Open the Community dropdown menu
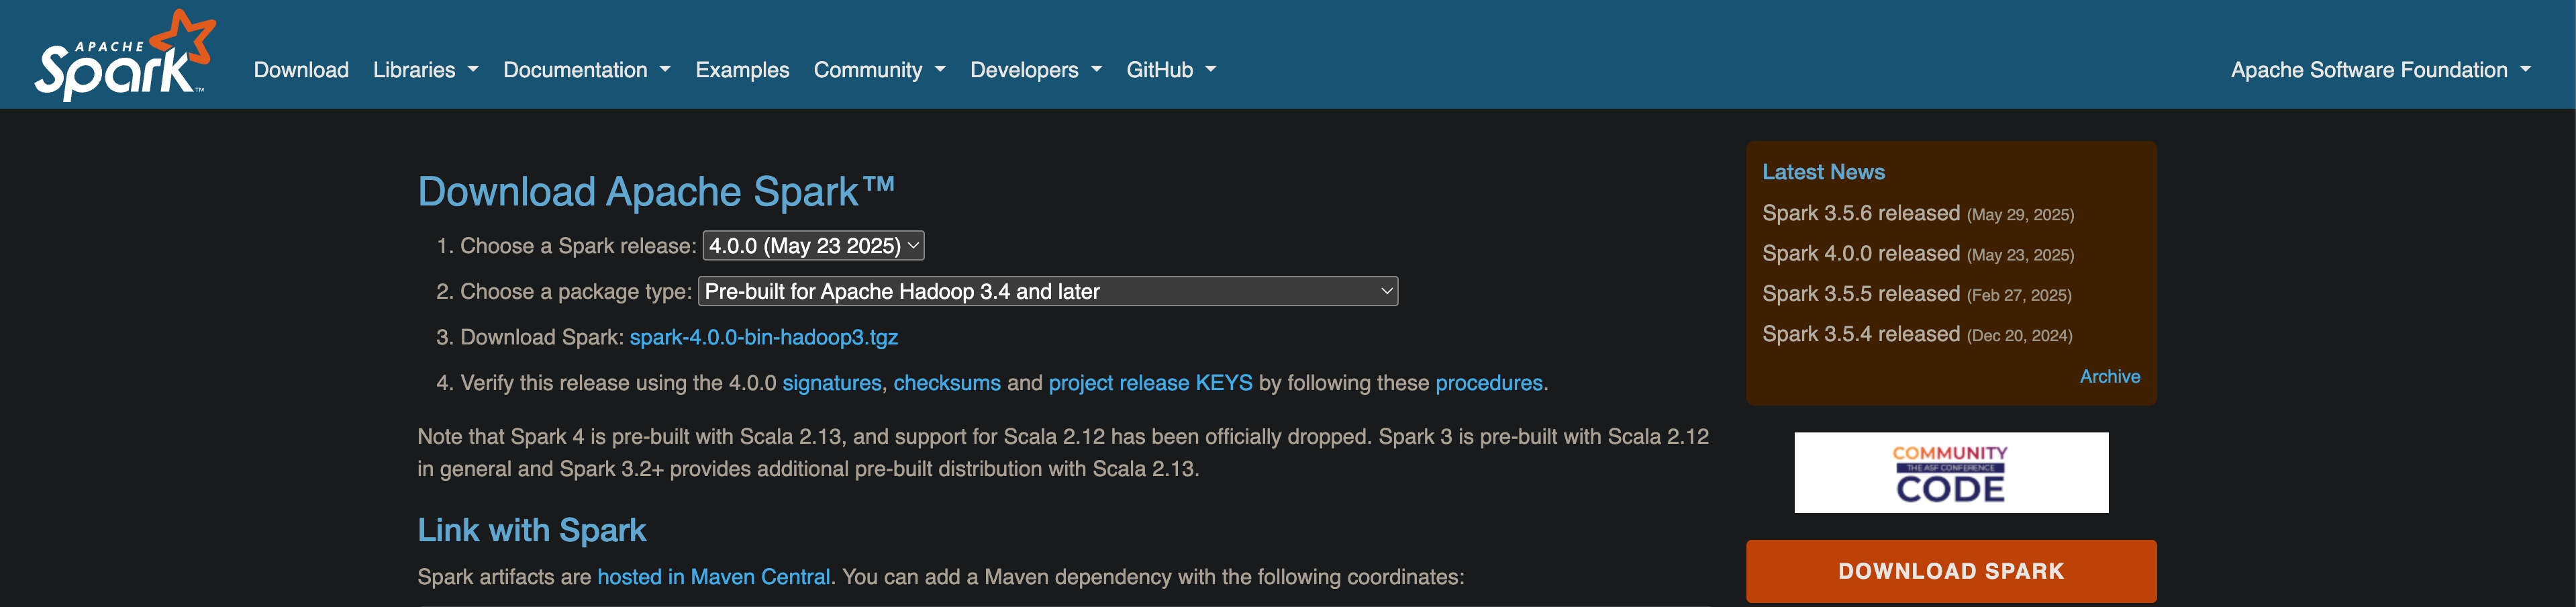Viewport: 2576px width, 607px height. pos(879,70)
